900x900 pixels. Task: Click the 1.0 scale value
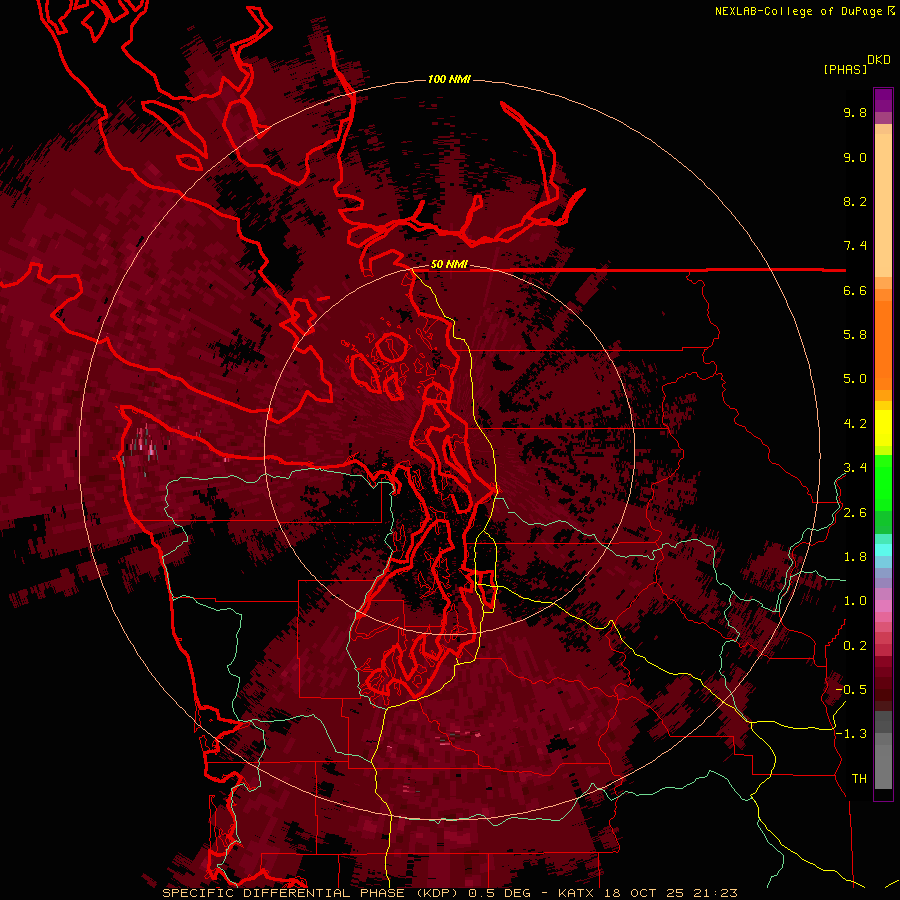pos(855,601)
